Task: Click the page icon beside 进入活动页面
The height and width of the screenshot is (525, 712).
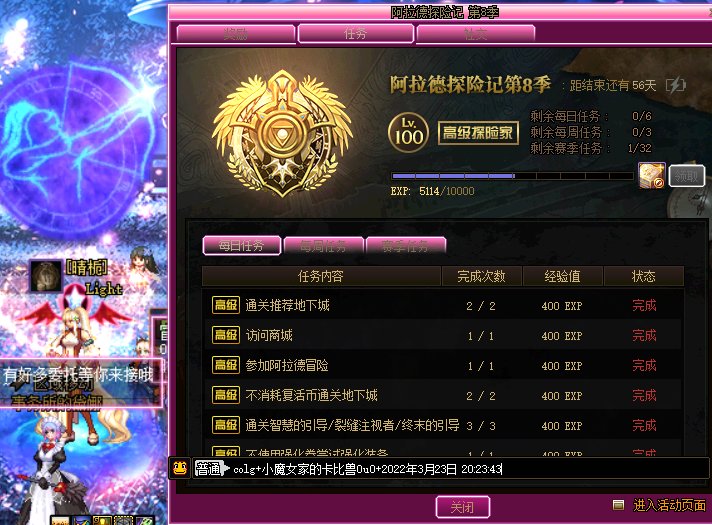Action: click(x=618, y=505)
